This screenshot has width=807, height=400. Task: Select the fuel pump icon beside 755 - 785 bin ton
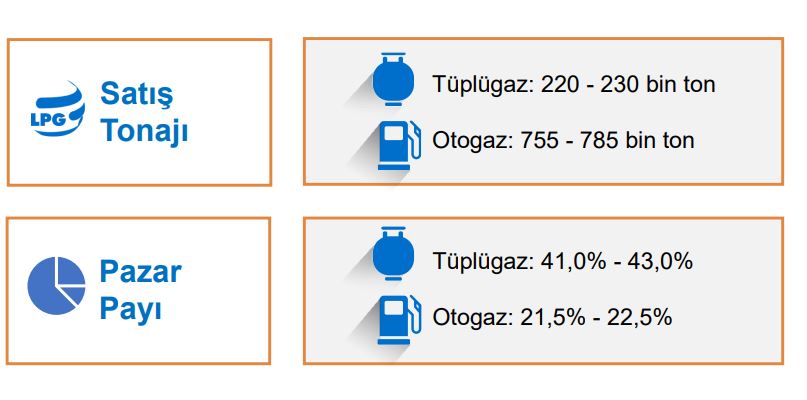click(x=399, y=145)
